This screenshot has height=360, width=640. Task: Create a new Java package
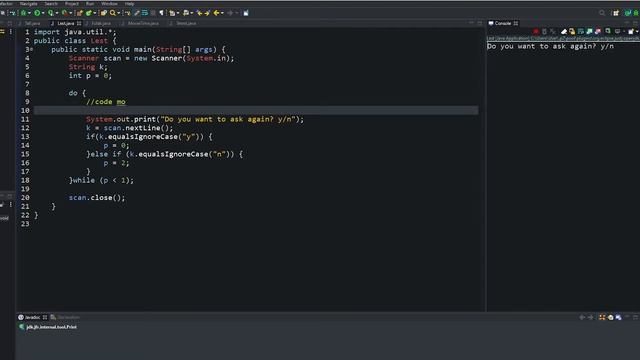pyautogui.click(x=80, y=13)
